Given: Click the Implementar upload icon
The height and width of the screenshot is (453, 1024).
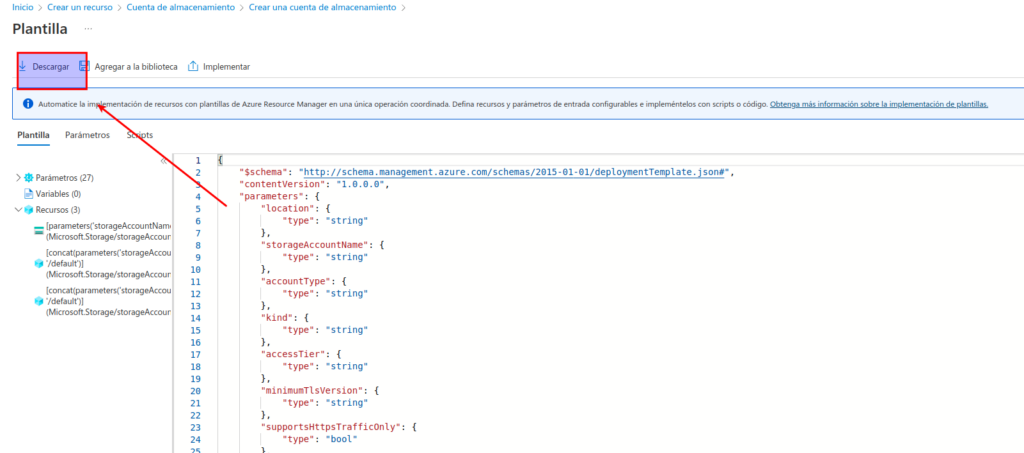Looking at the screenshot, I should [193, 66].
